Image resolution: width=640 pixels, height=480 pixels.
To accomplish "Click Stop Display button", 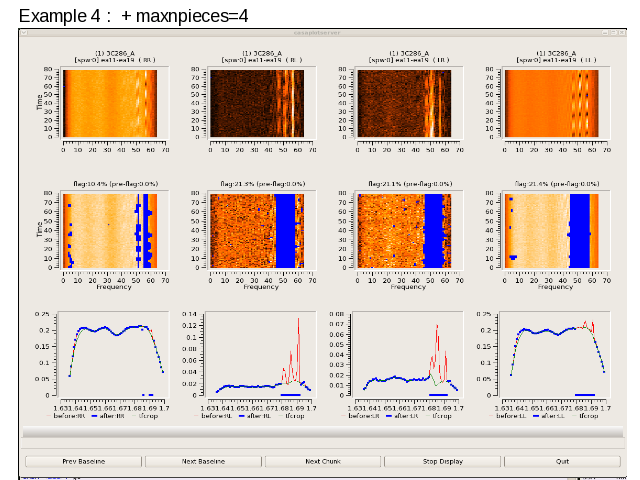I will 442,461.
